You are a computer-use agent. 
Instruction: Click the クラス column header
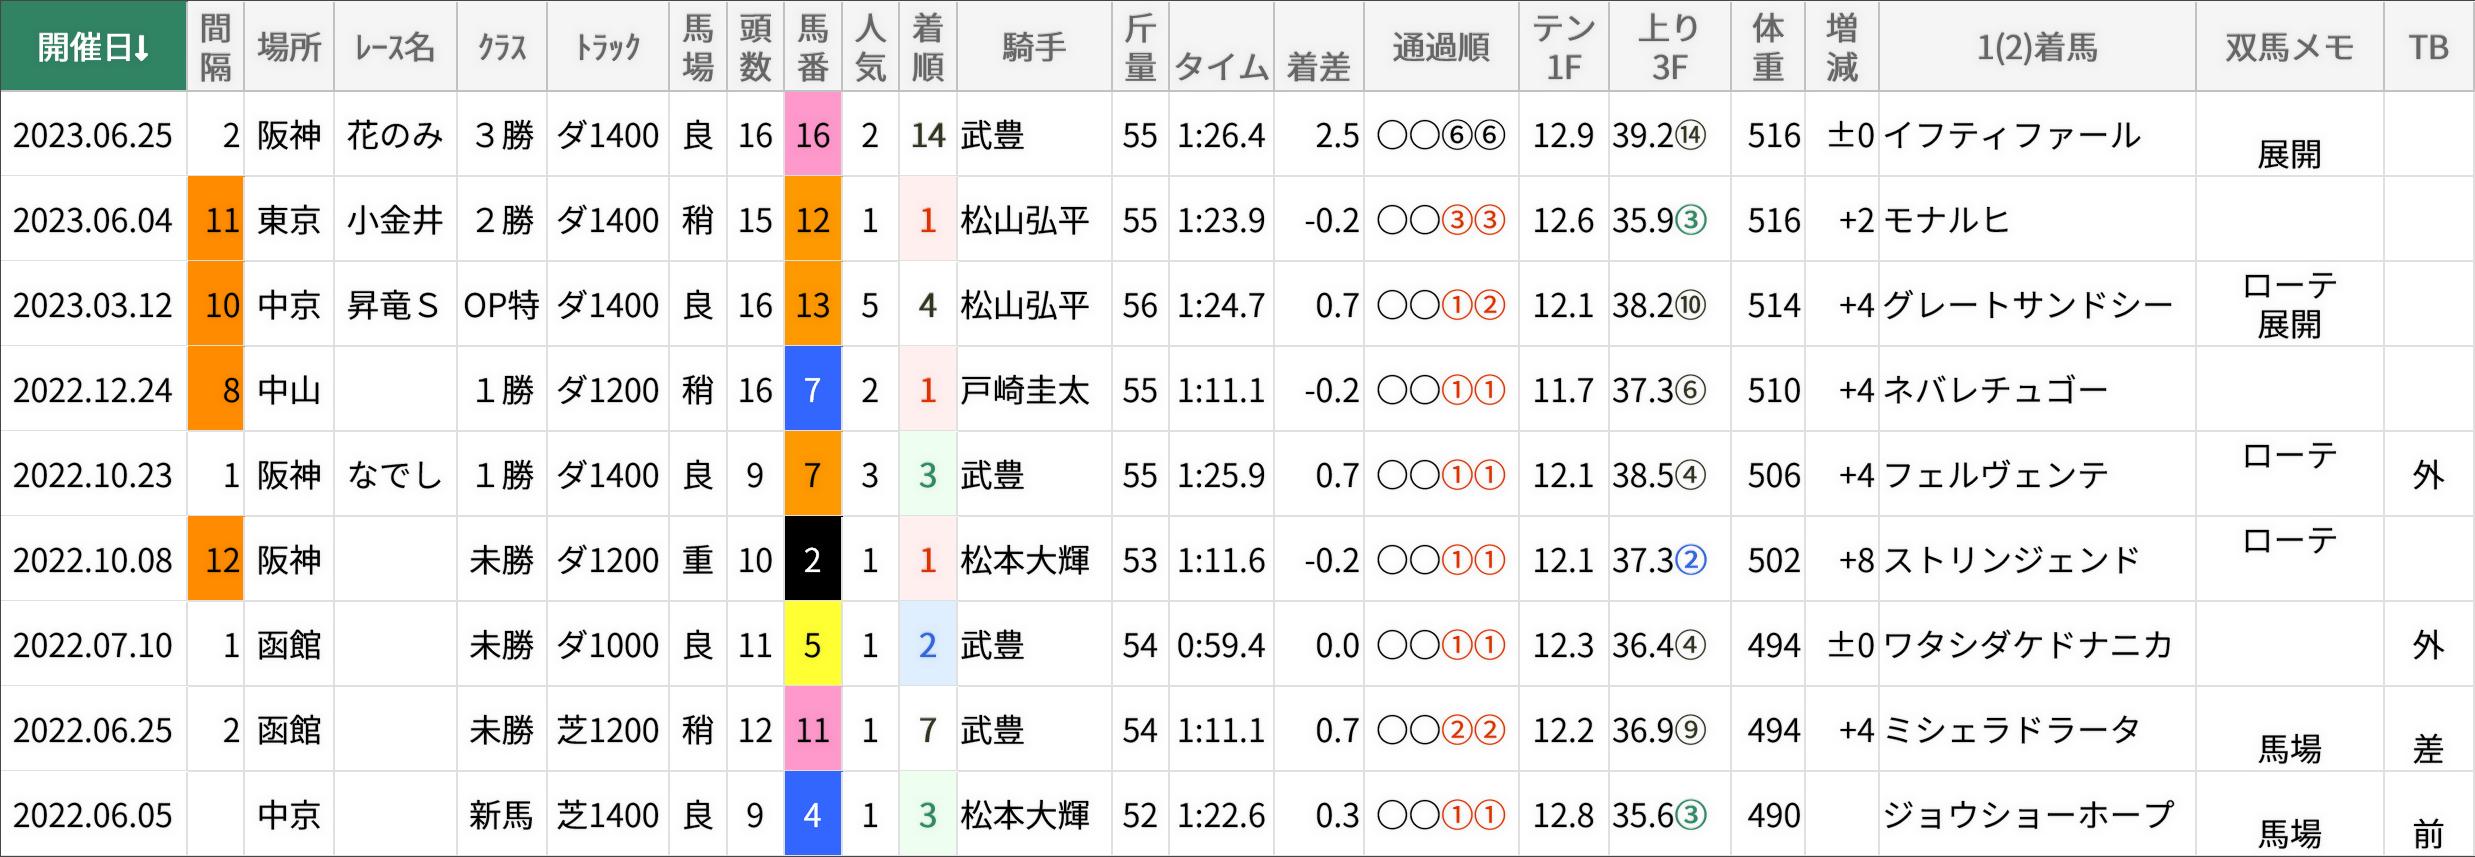502,46
